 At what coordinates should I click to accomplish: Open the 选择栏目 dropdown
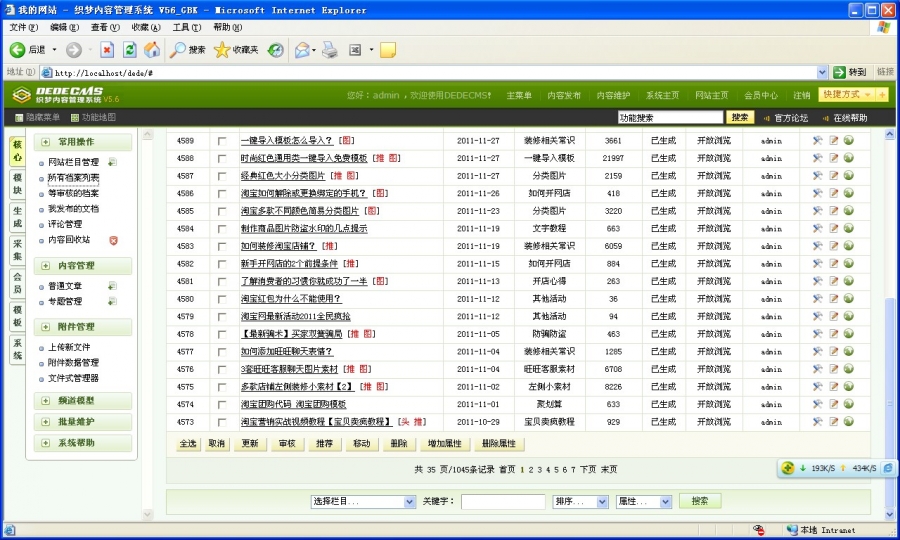coord(363,502)
